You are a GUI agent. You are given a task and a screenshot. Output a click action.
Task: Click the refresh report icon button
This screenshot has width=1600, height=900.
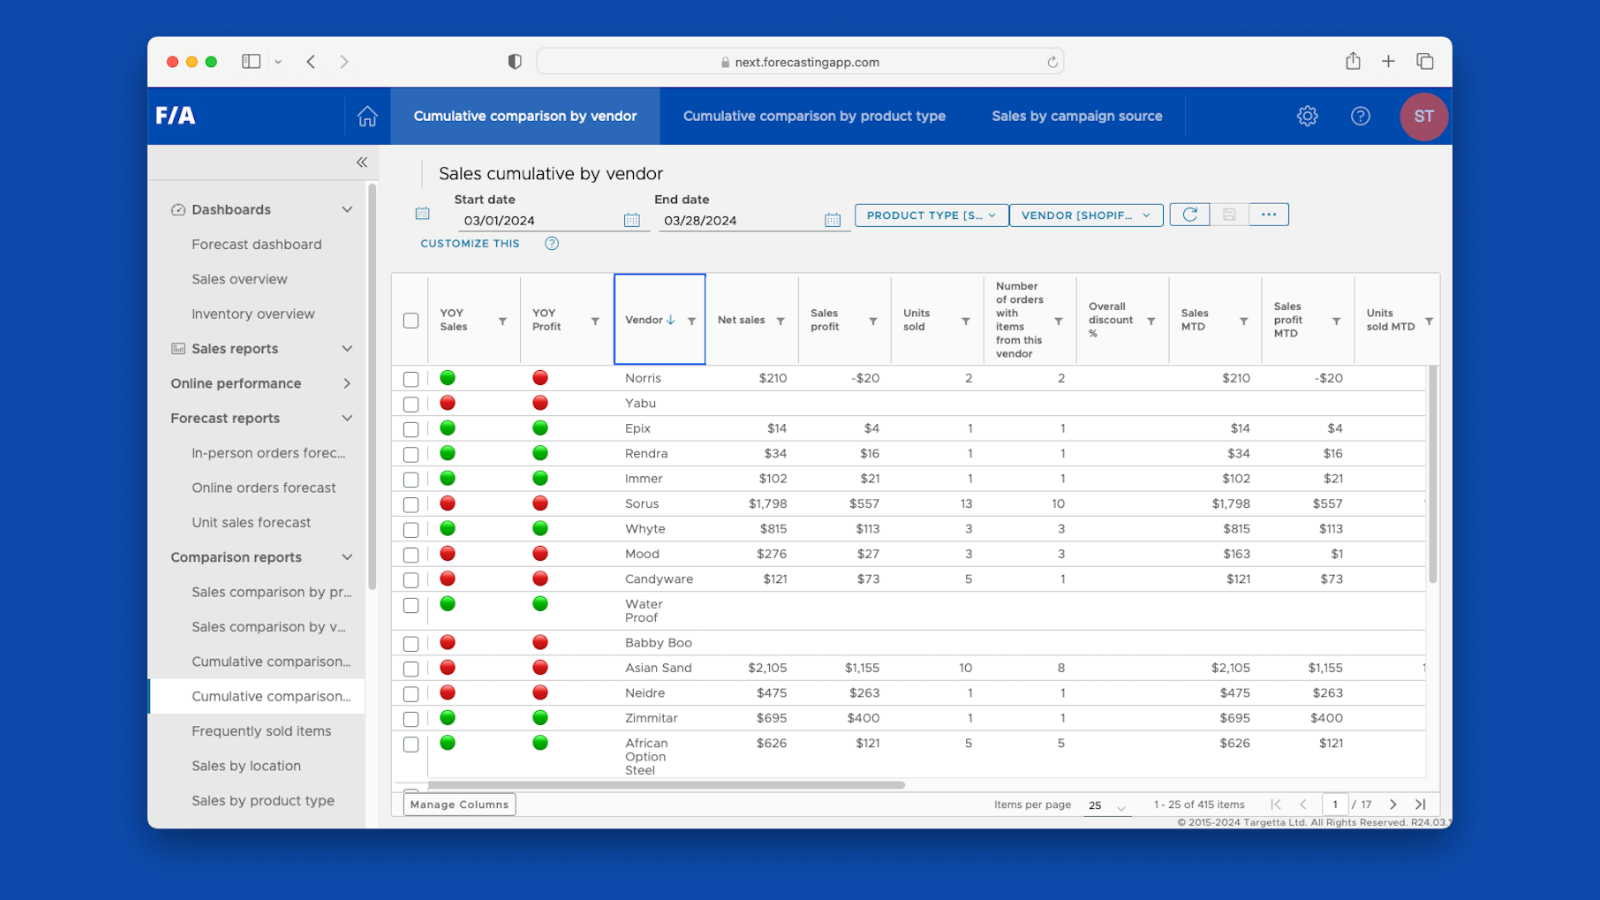[x=1190, y=215]
